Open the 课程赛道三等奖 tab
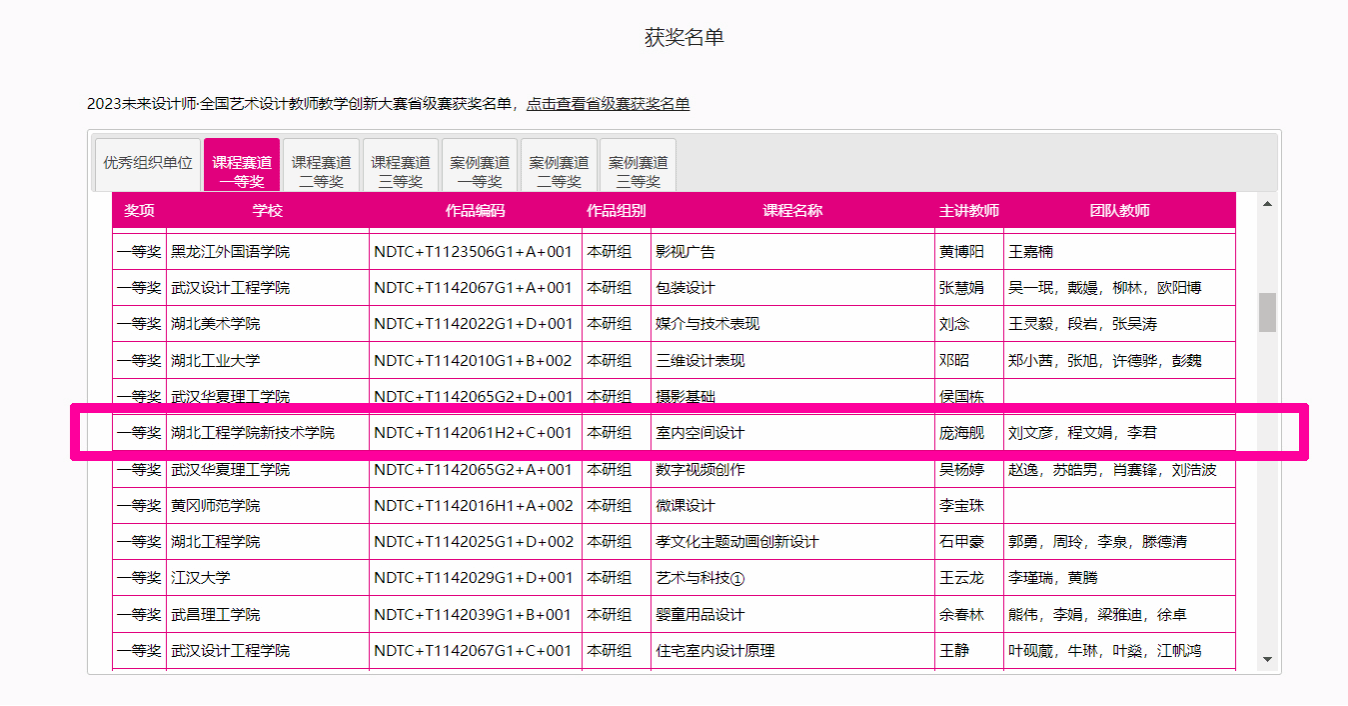This screenshot has width=1348, height=706. pos(400,170)
